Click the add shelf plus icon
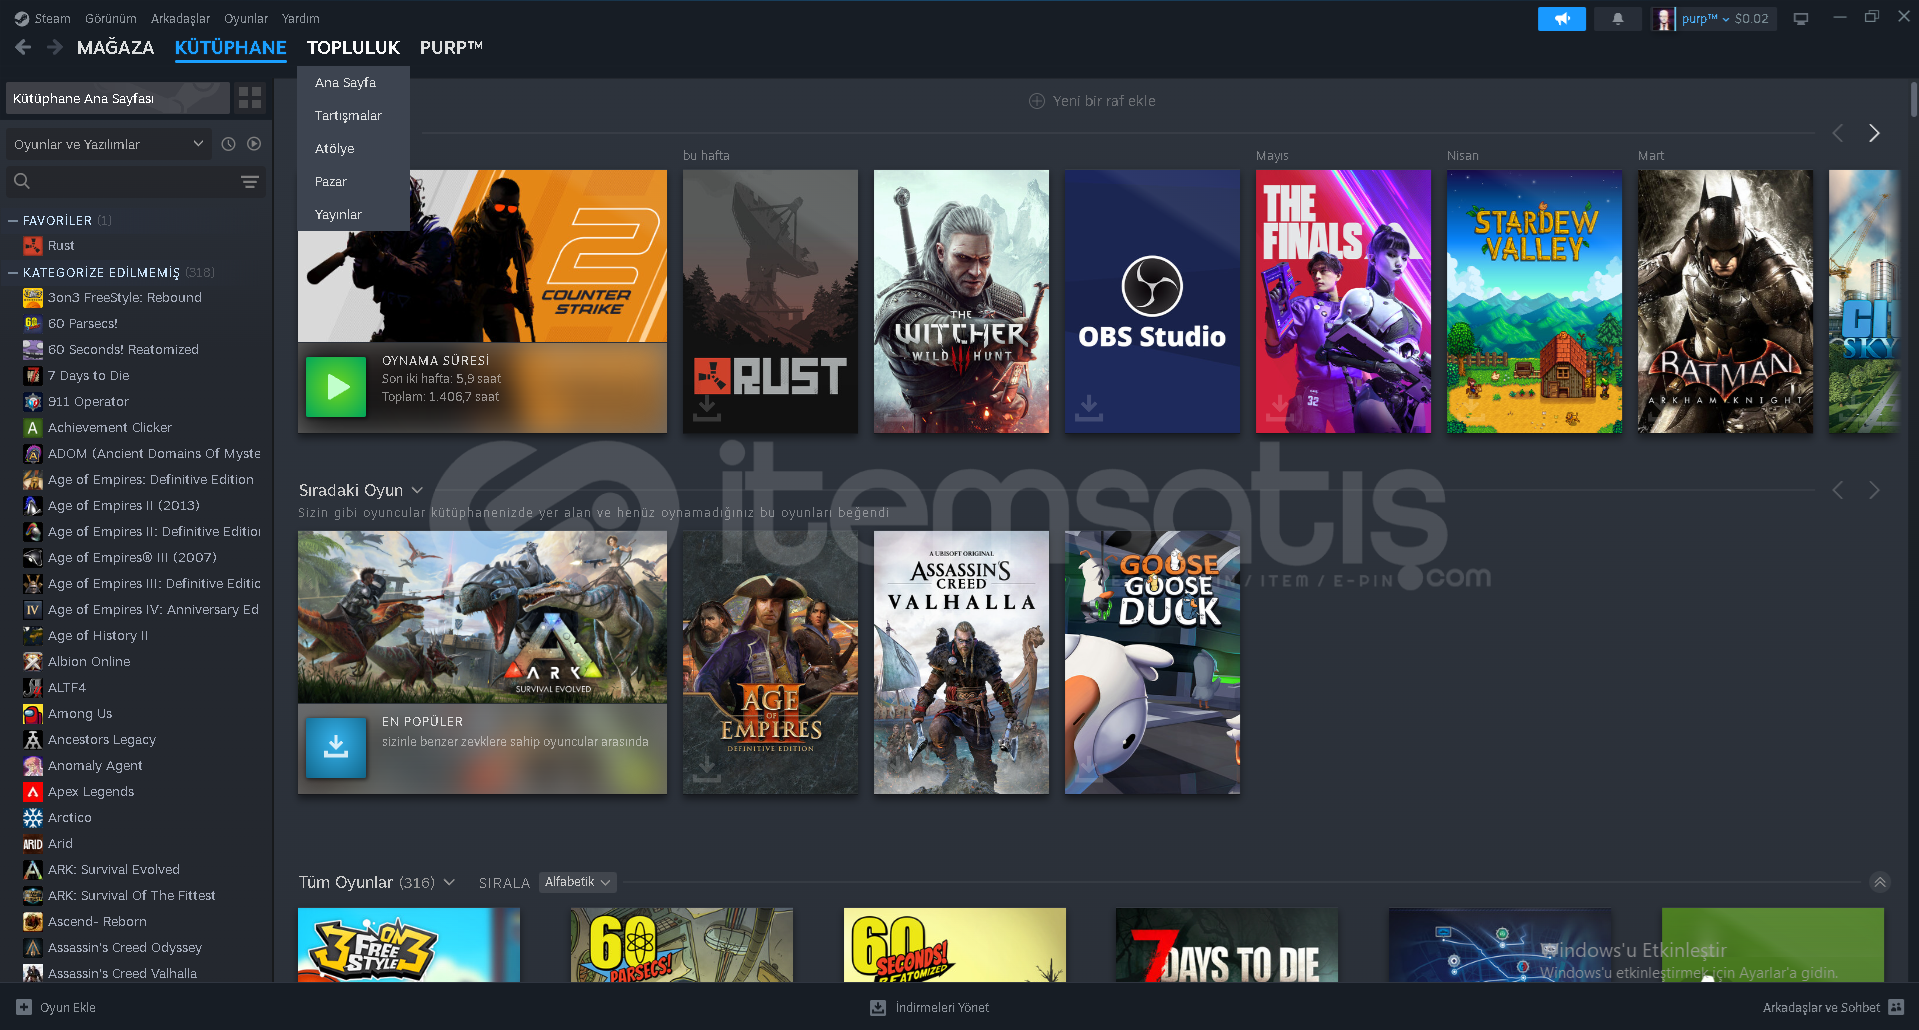The image size is (1919, 1030). click(1037, 101)
